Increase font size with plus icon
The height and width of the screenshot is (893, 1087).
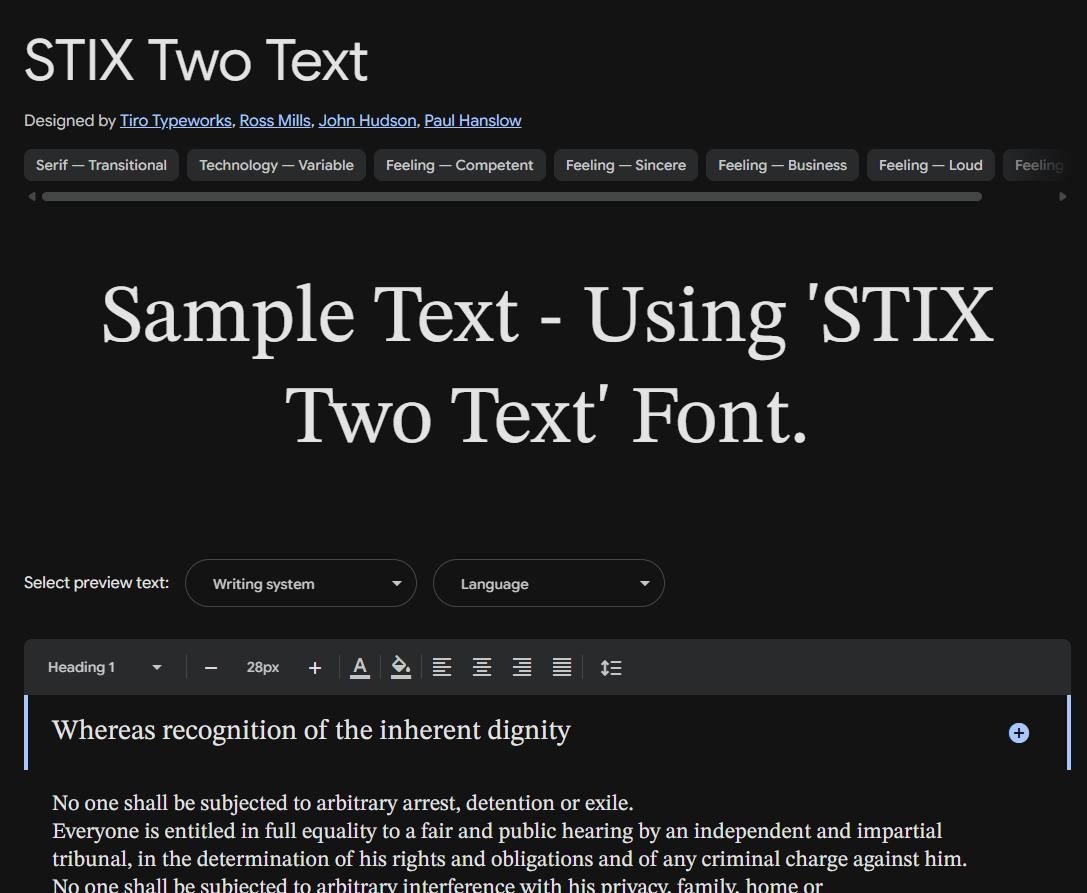click(x=315, y=668)
